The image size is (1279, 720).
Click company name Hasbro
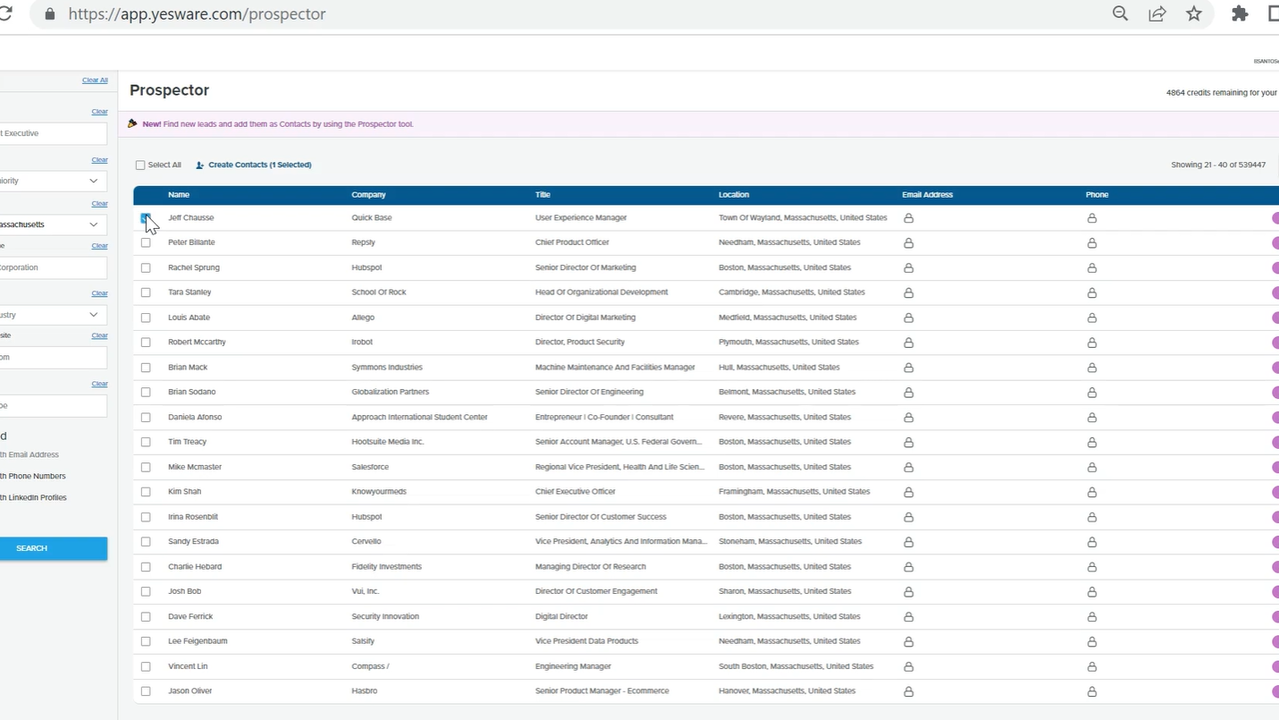(366, 691)
